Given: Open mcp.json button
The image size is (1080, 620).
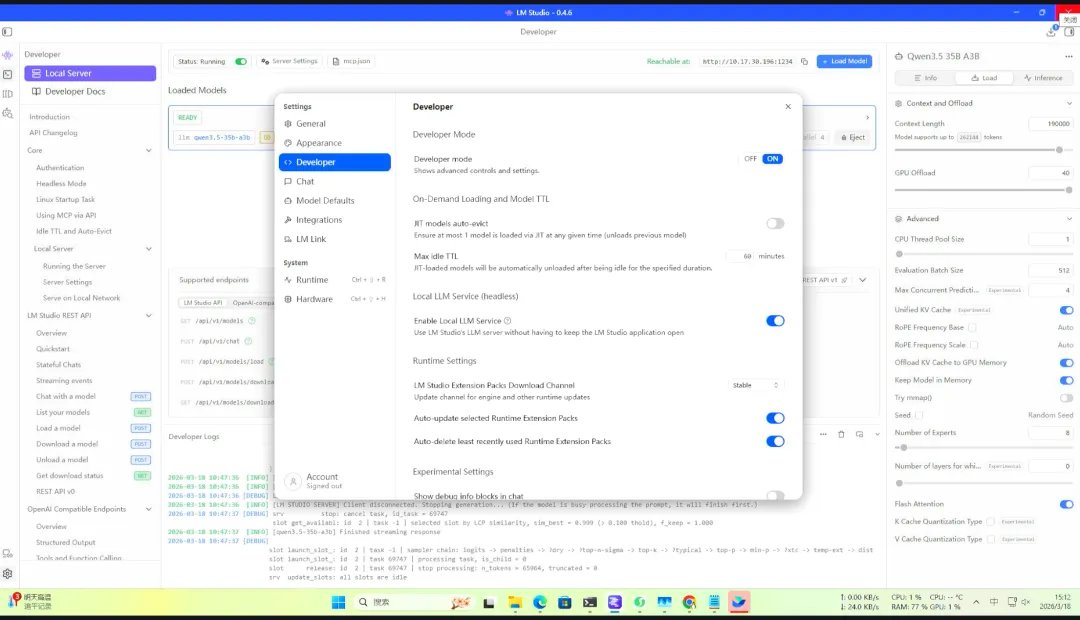Looking at the screenshot, I should coord(352,61).
